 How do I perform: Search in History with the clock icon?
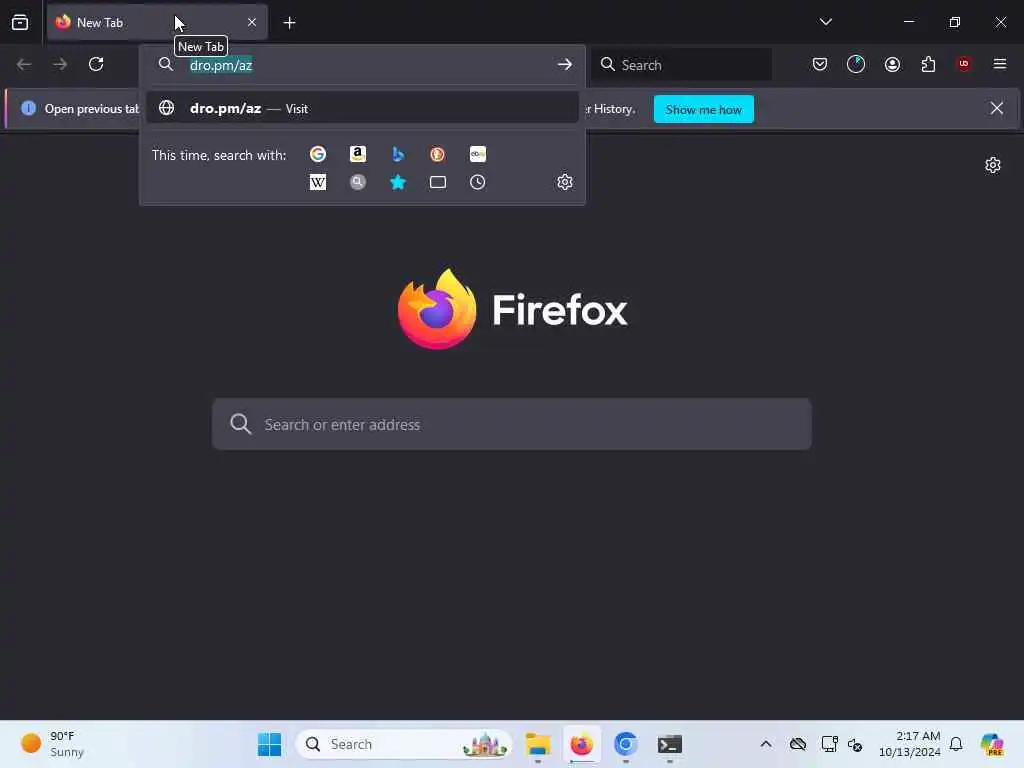pos(477,182)
